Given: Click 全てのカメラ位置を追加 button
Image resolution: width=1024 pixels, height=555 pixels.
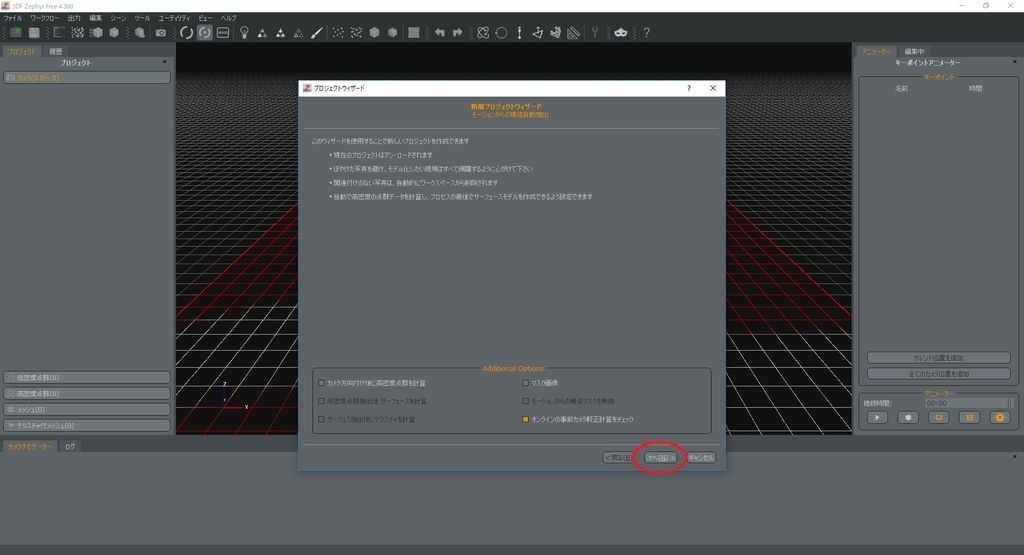Looking at the screenshot, I should point(938,374).
